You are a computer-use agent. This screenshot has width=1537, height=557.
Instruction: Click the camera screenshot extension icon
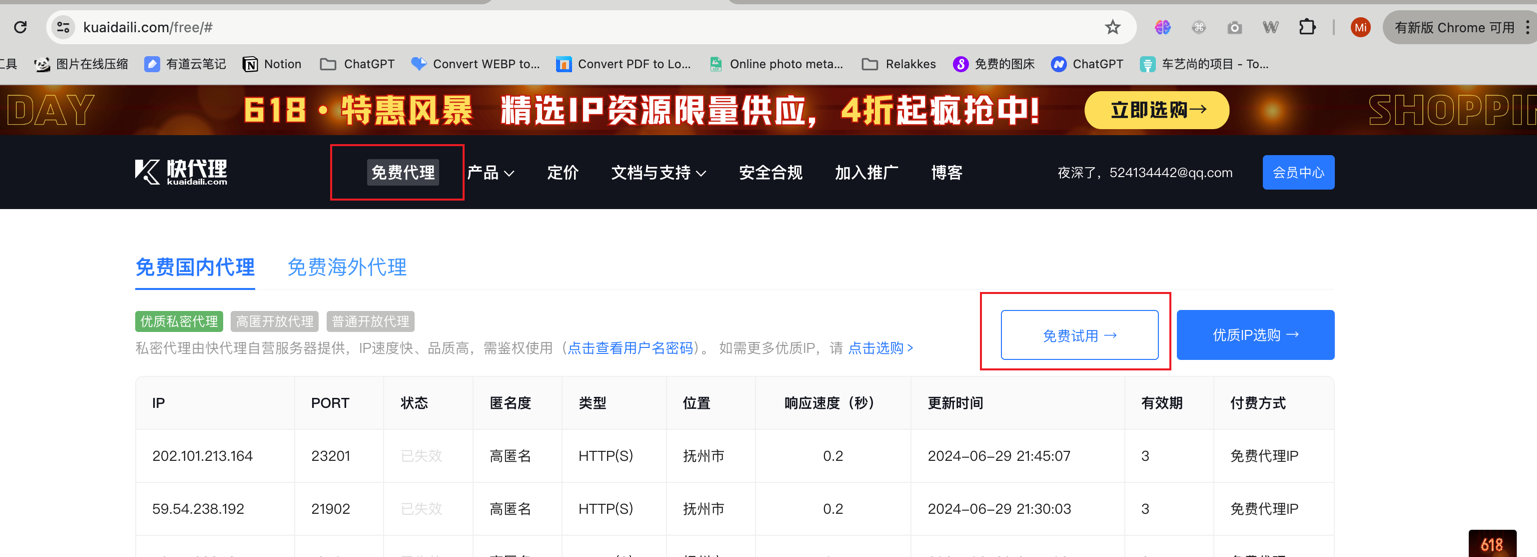pos(1235,28)
